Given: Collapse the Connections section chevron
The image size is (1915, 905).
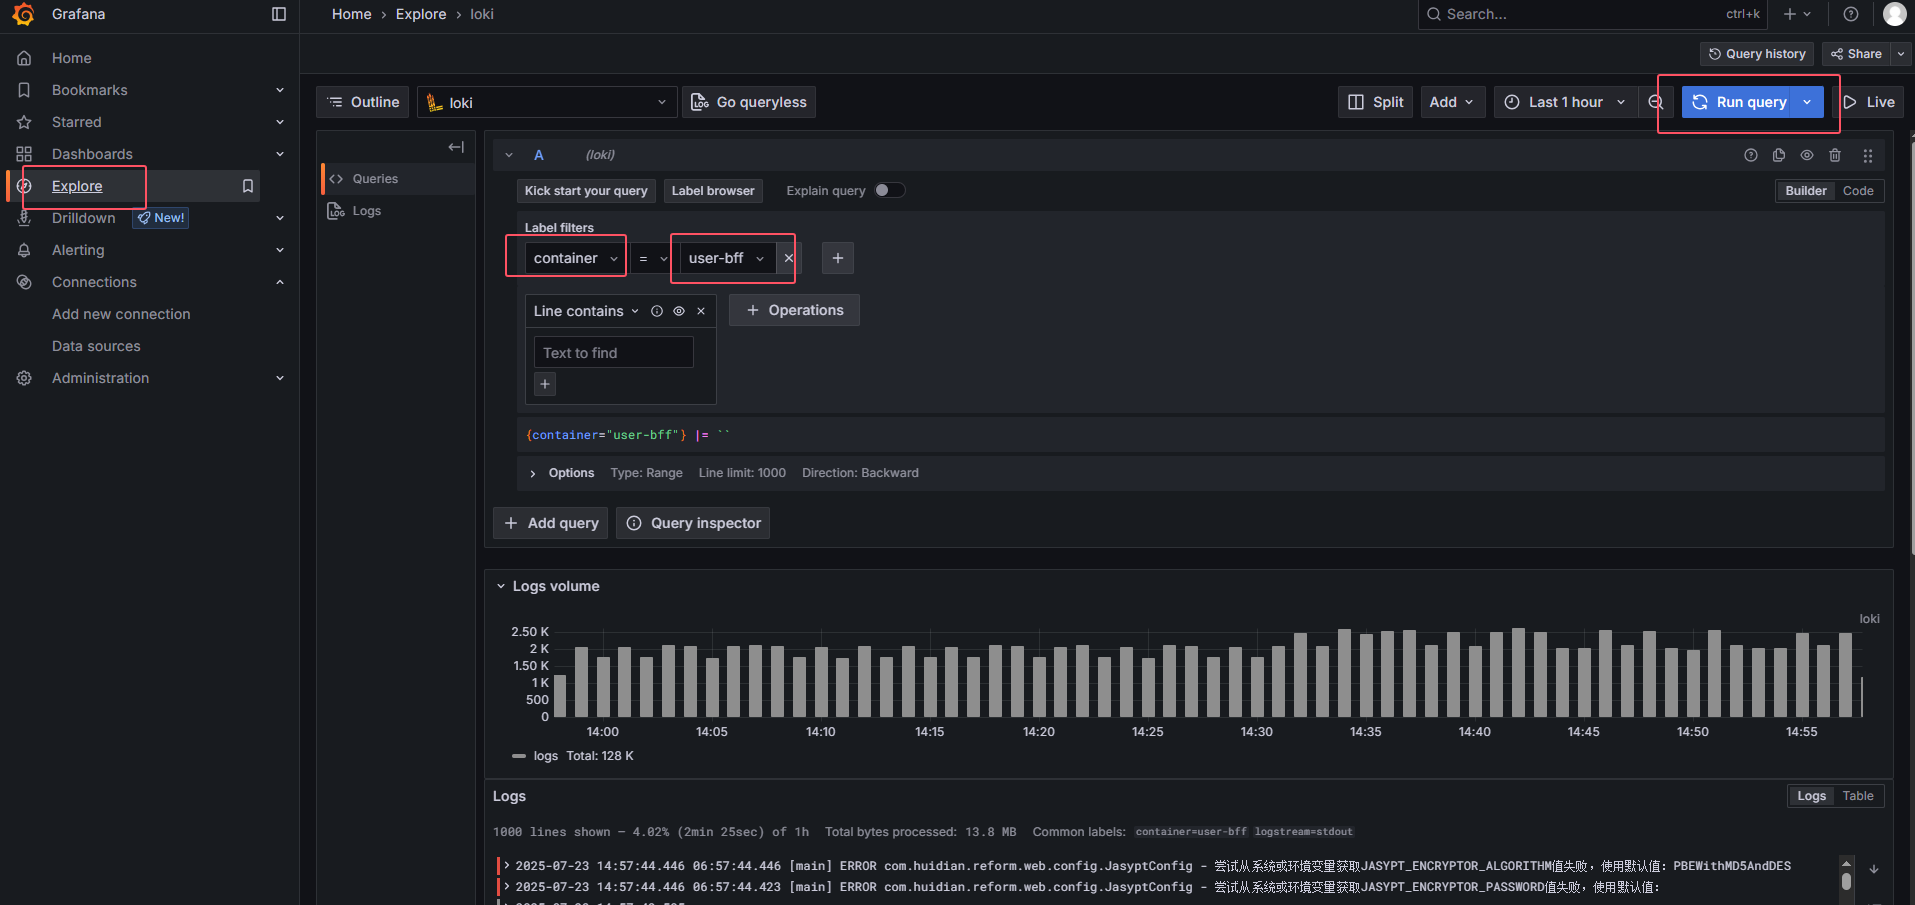Looking at the screenshot, I should tap(280, 282).
